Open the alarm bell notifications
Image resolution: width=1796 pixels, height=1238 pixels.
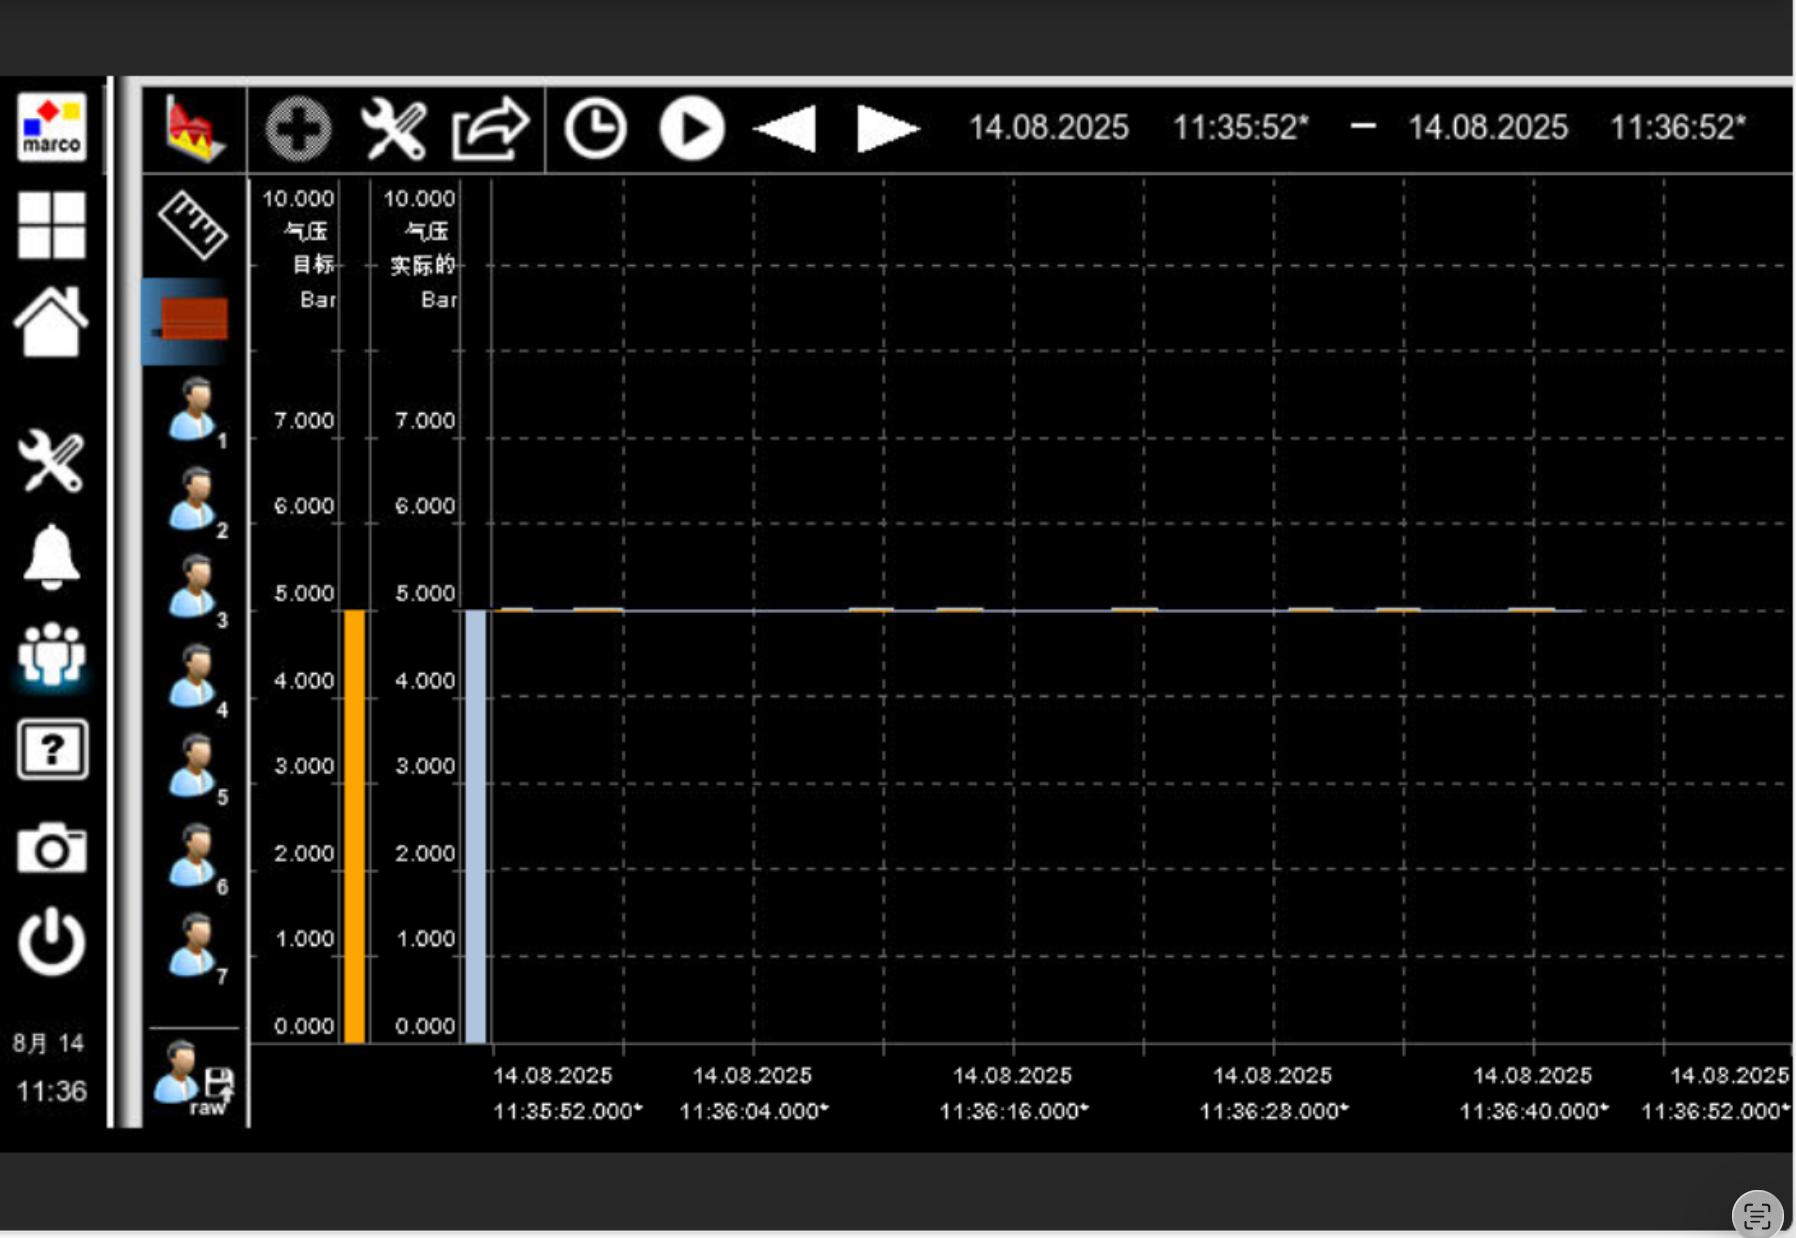coord(51,556)
